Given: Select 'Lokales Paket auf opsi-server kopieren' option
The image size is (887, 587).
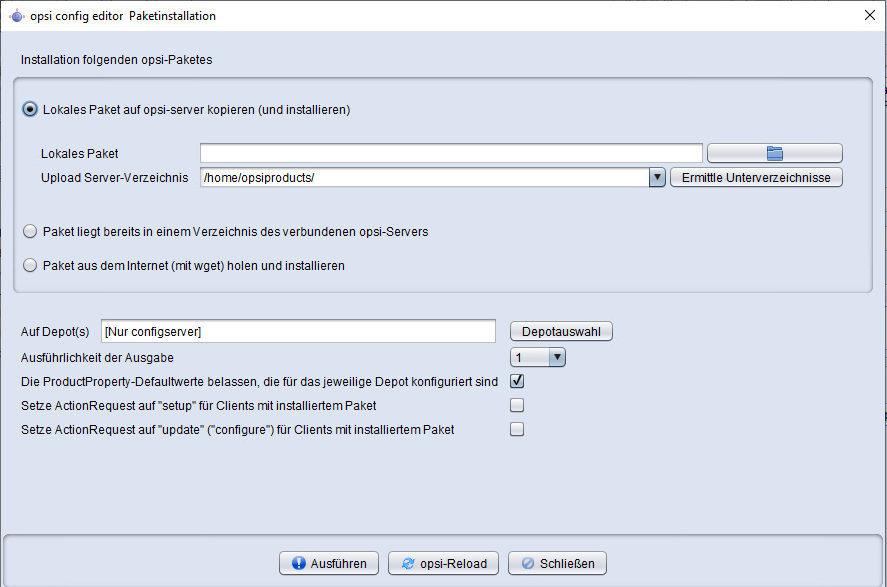Looking at the screenshot, I should click(30, 109).
